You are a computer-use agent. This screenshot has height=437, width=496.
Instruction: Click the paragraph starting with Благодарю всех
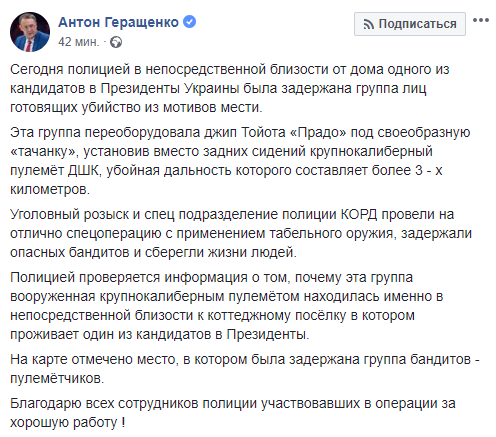[233, 413]
